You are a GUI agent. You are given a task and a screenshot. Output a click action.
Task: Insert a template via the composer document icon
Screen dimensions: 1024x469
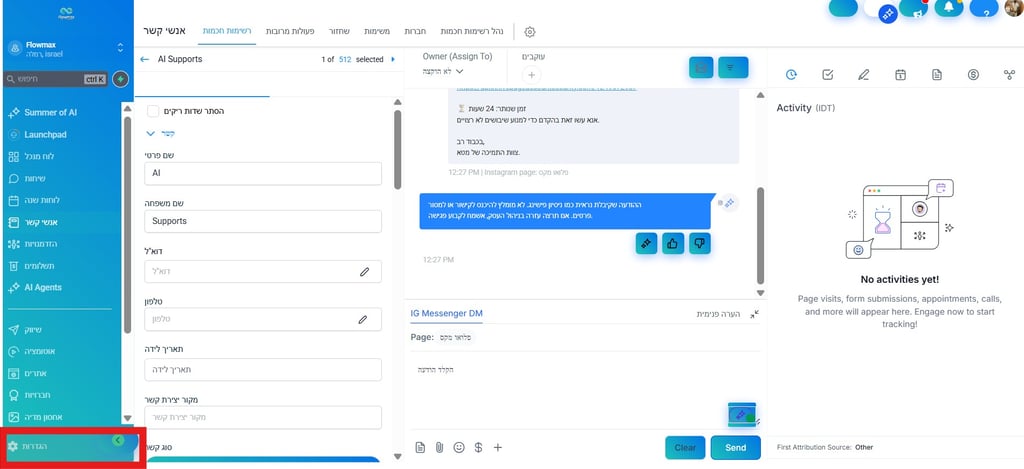point(421,447)
